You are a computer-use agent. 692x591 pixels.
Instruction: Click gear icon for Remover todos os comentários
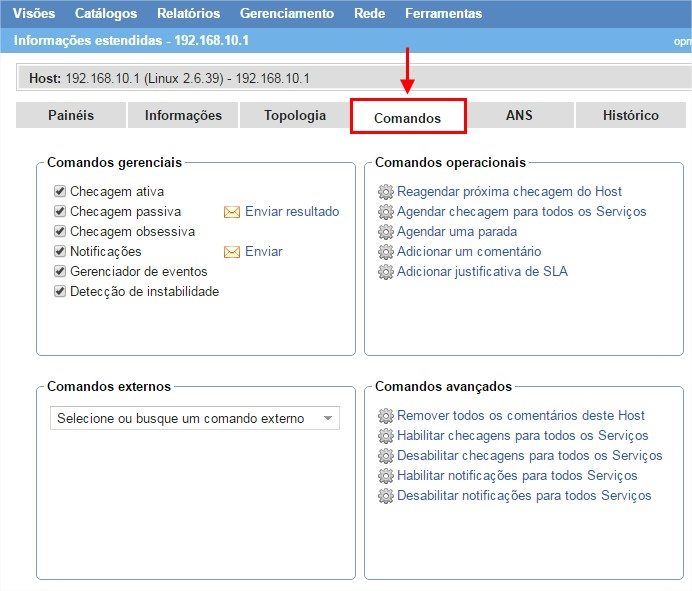pyautogui.click(x=385, y=416)
